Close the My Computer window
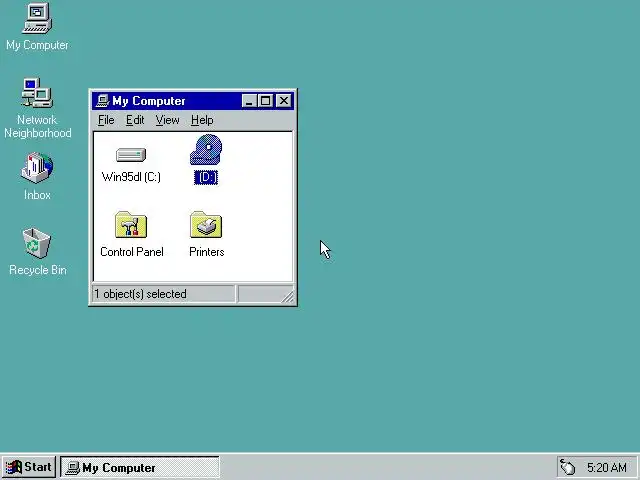Screen dimensions: 640x480 point(284,101)
